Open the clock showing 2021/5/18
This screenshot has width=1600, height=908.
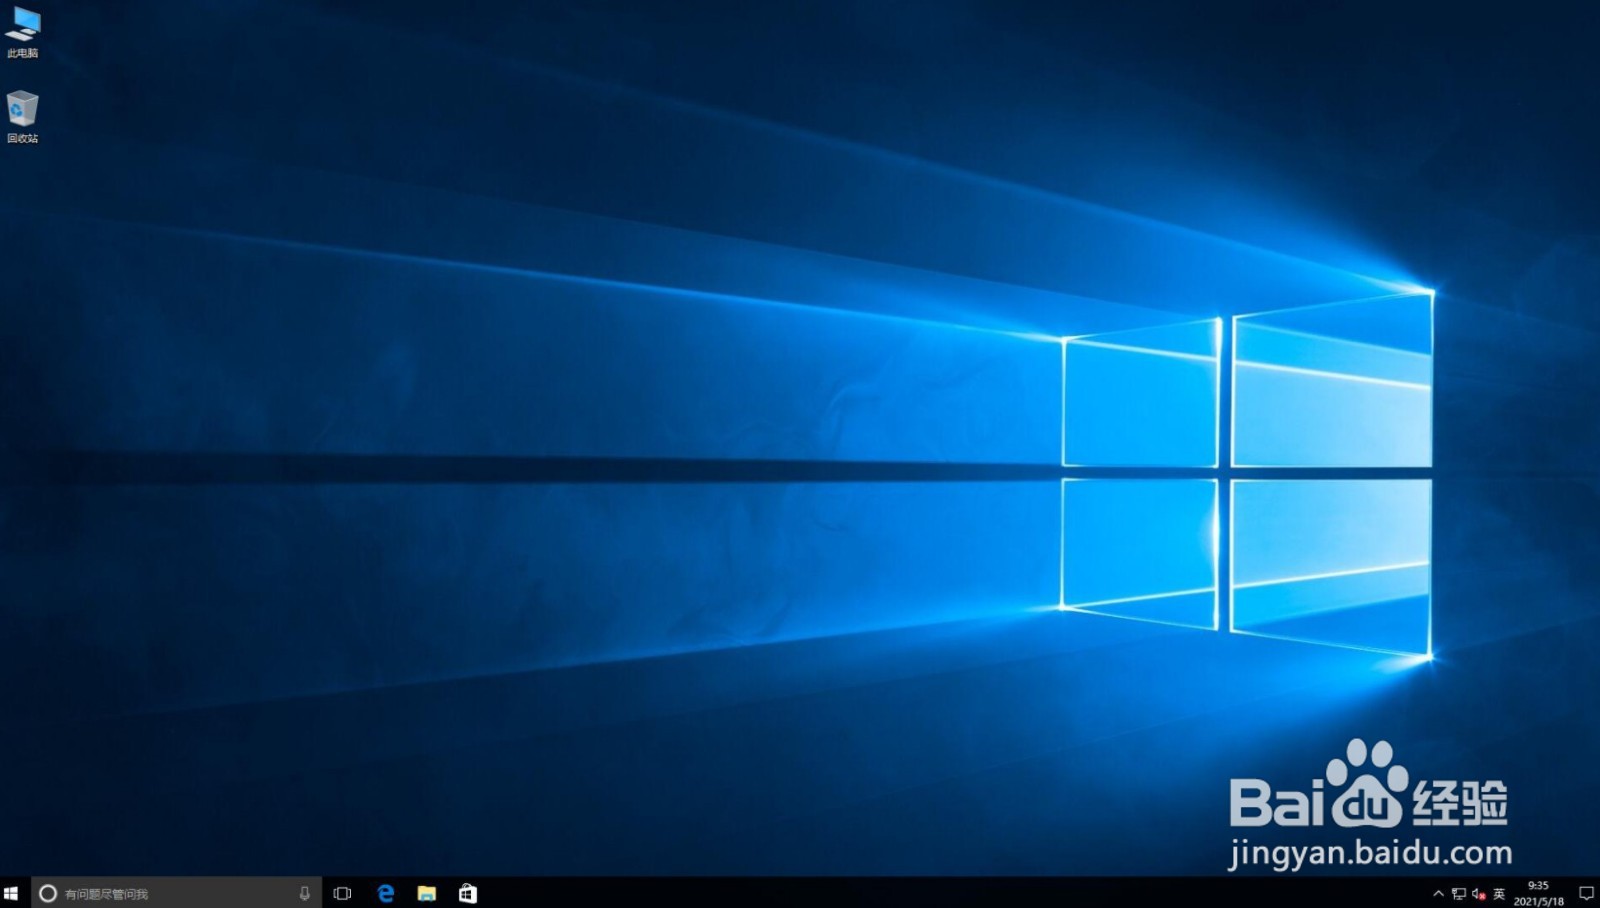(x=1539, y=893)
